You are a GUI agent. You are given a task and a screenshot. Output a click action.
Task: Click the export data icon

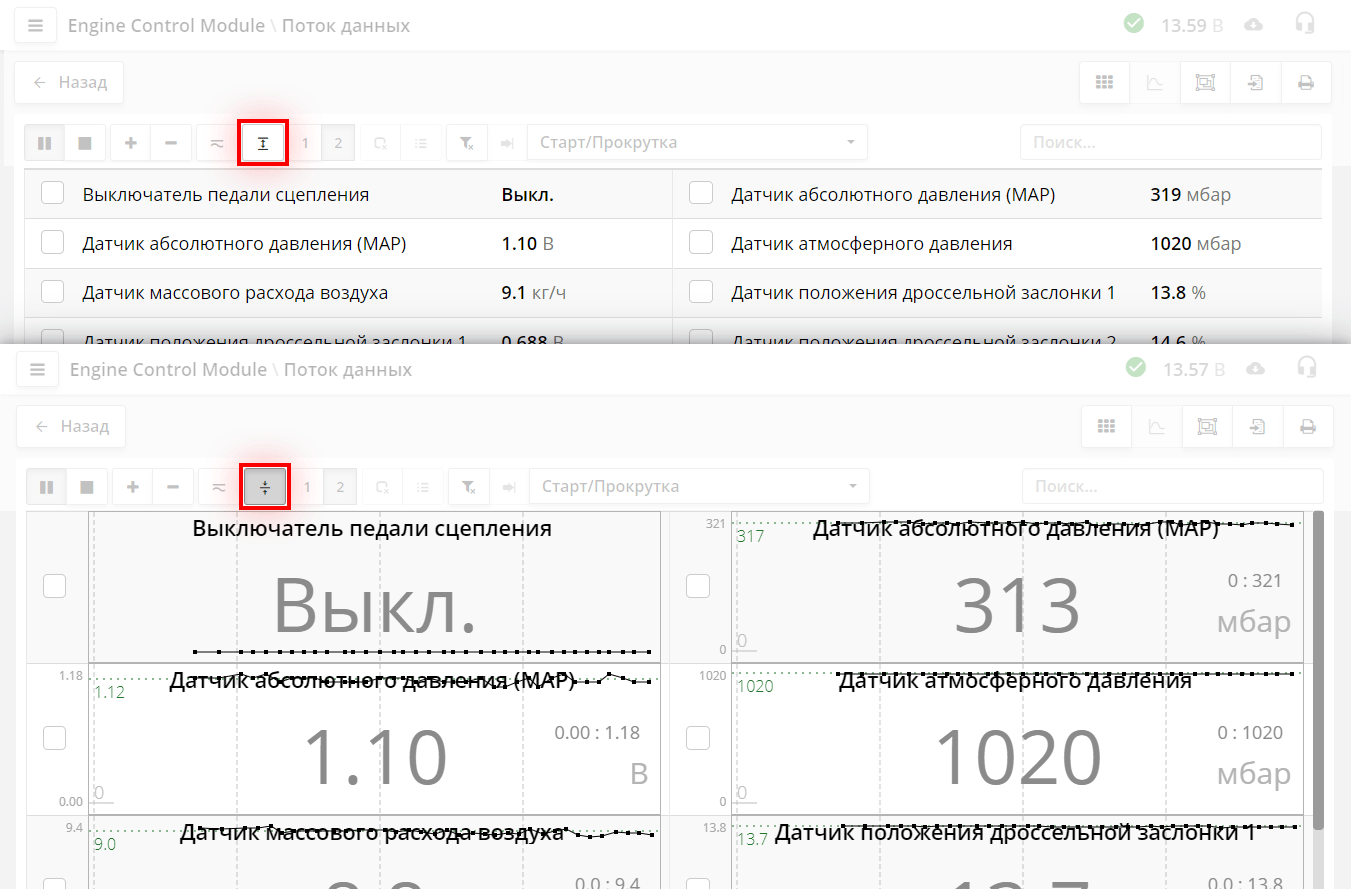1255,82
